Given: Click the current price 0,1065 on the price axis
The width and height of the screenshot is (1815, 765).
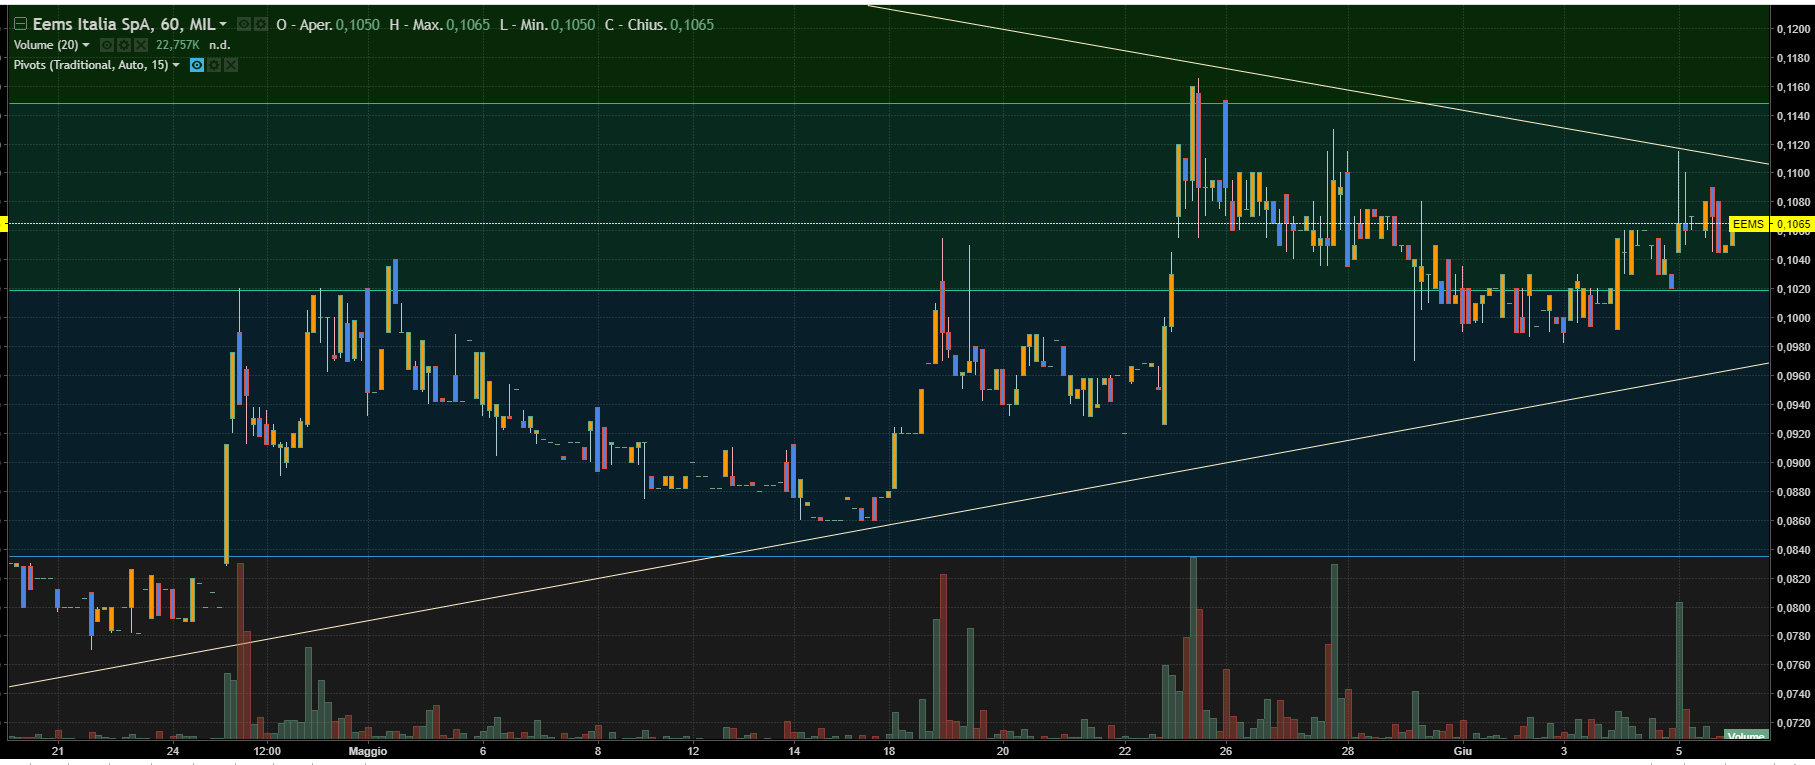Looking at the screenshot, I should click(x=1793, y=224).
